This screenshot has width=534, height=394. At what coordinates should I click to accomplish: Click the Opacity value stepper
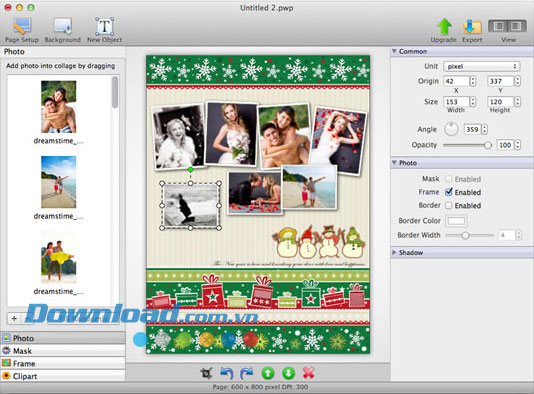pos(518,145)
